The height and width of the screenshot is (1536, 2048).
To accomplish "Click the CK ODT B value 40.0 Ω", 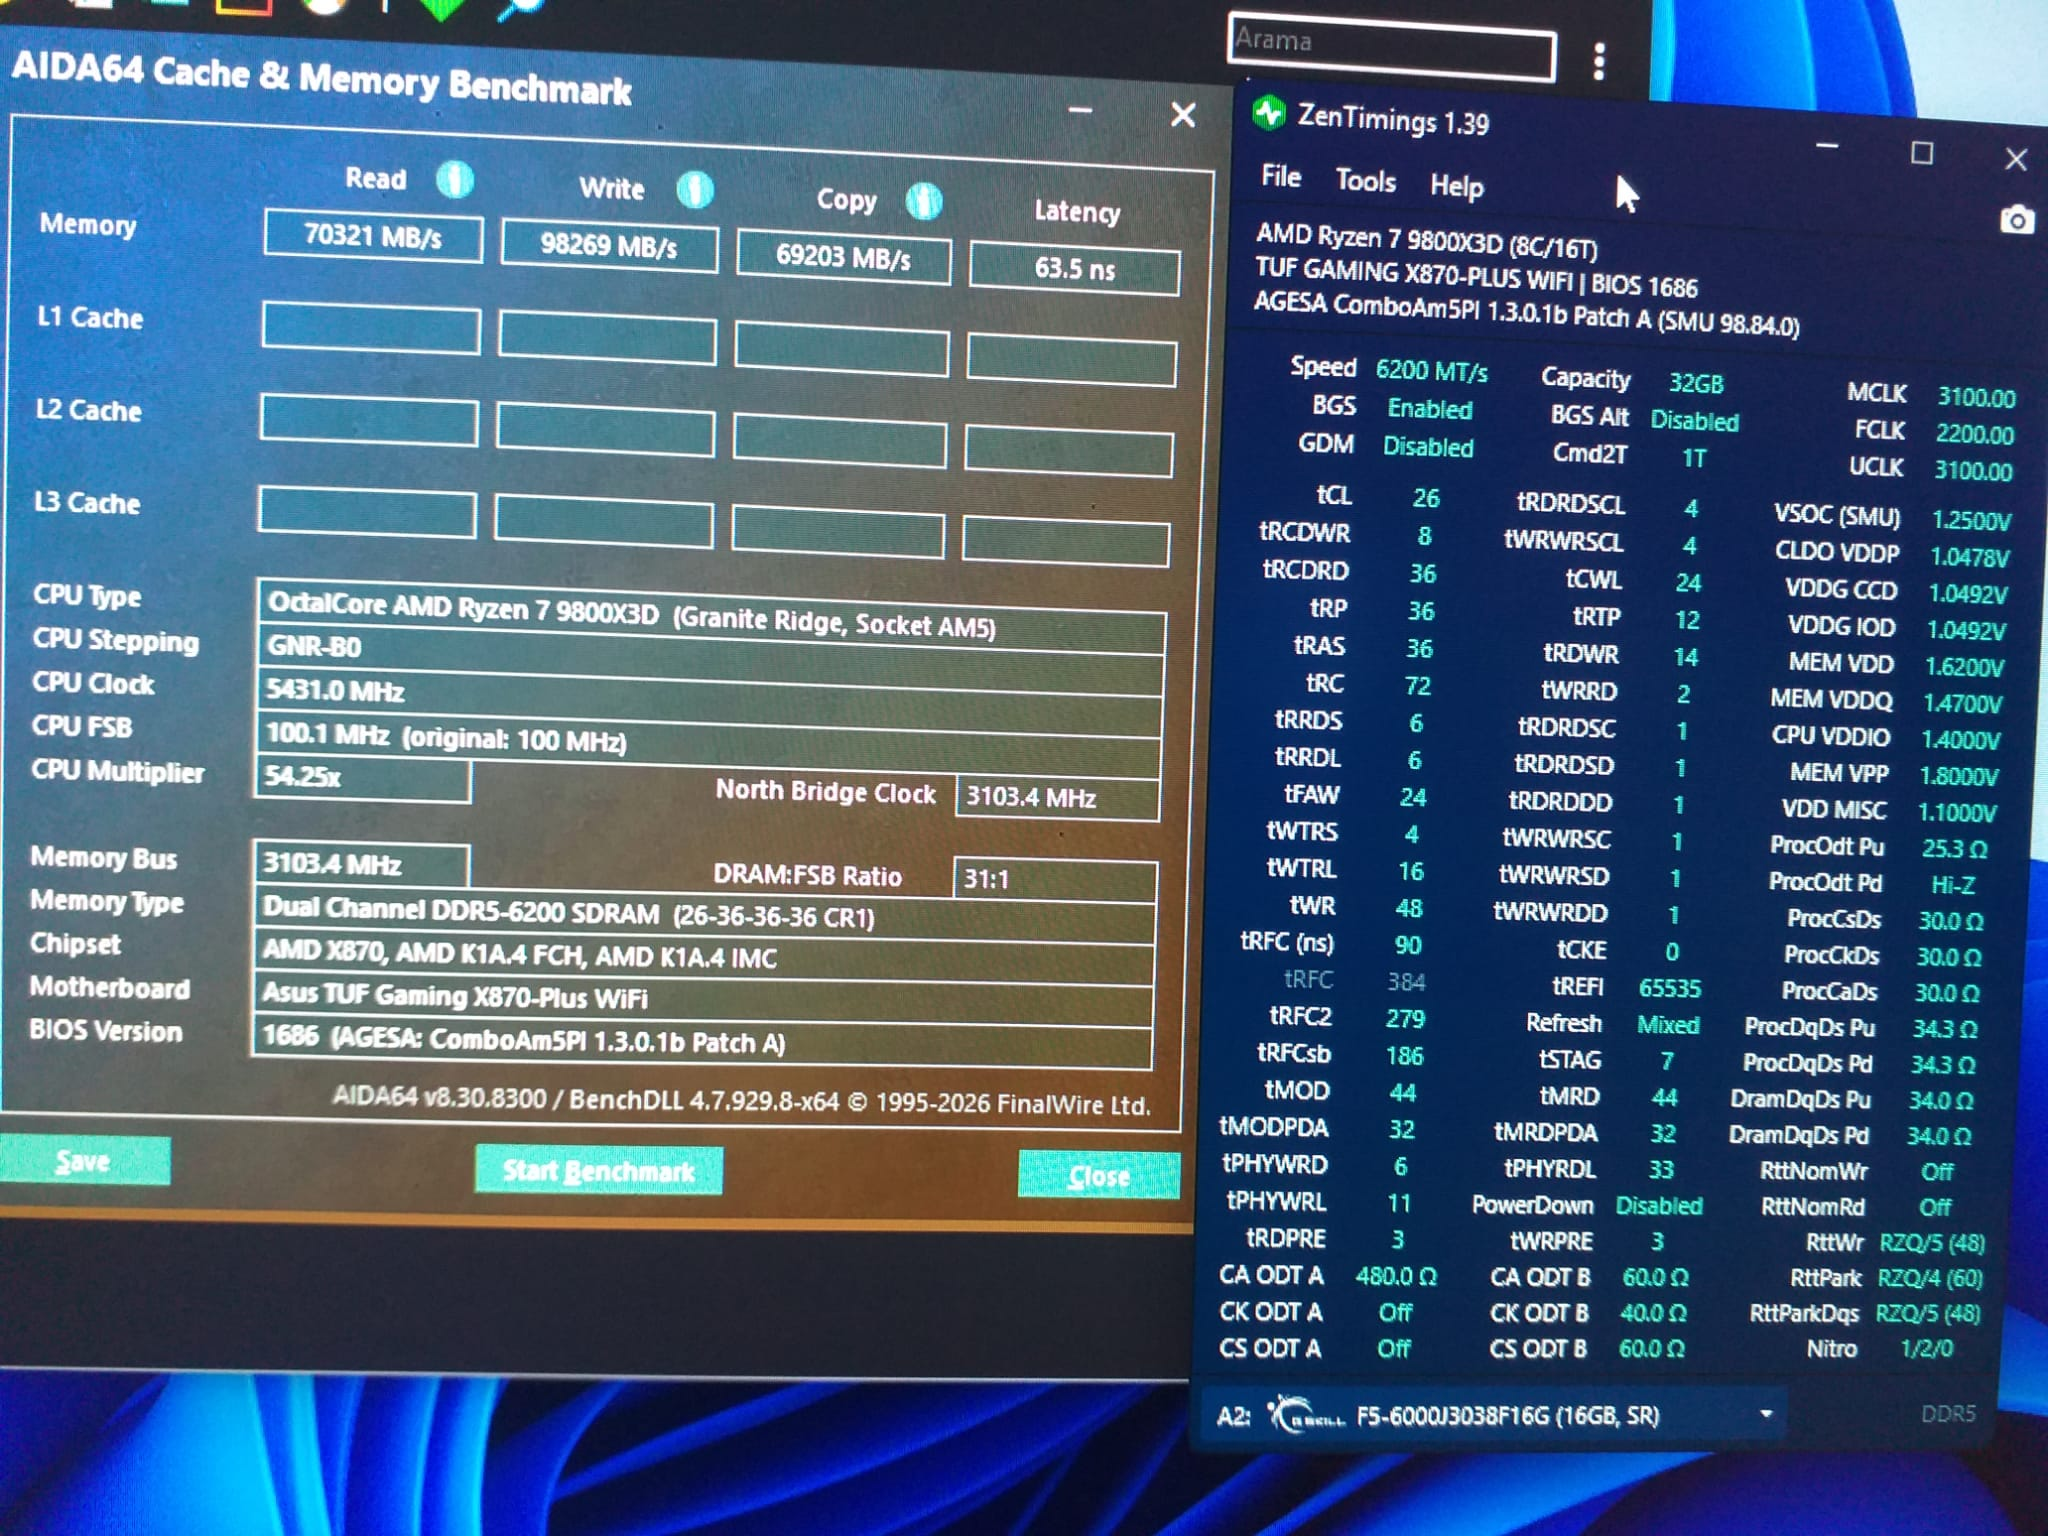I will click(x=1653, y=1312).
